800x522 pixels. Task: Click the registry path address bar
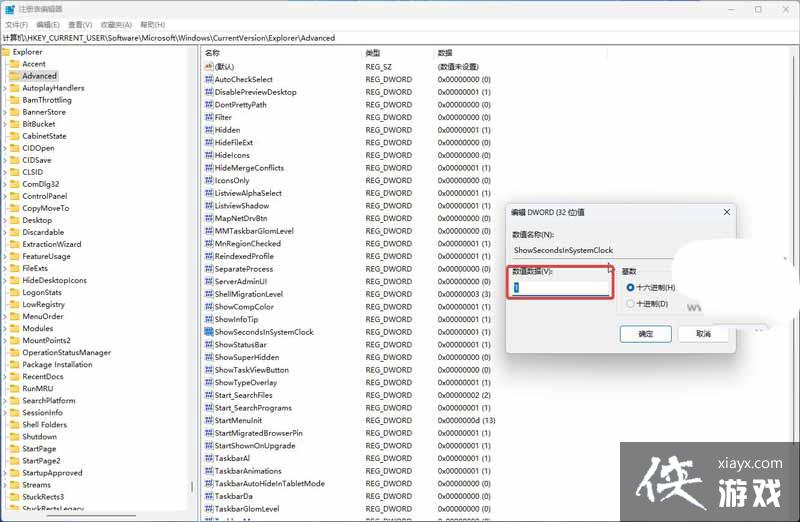tap(400, 38)
